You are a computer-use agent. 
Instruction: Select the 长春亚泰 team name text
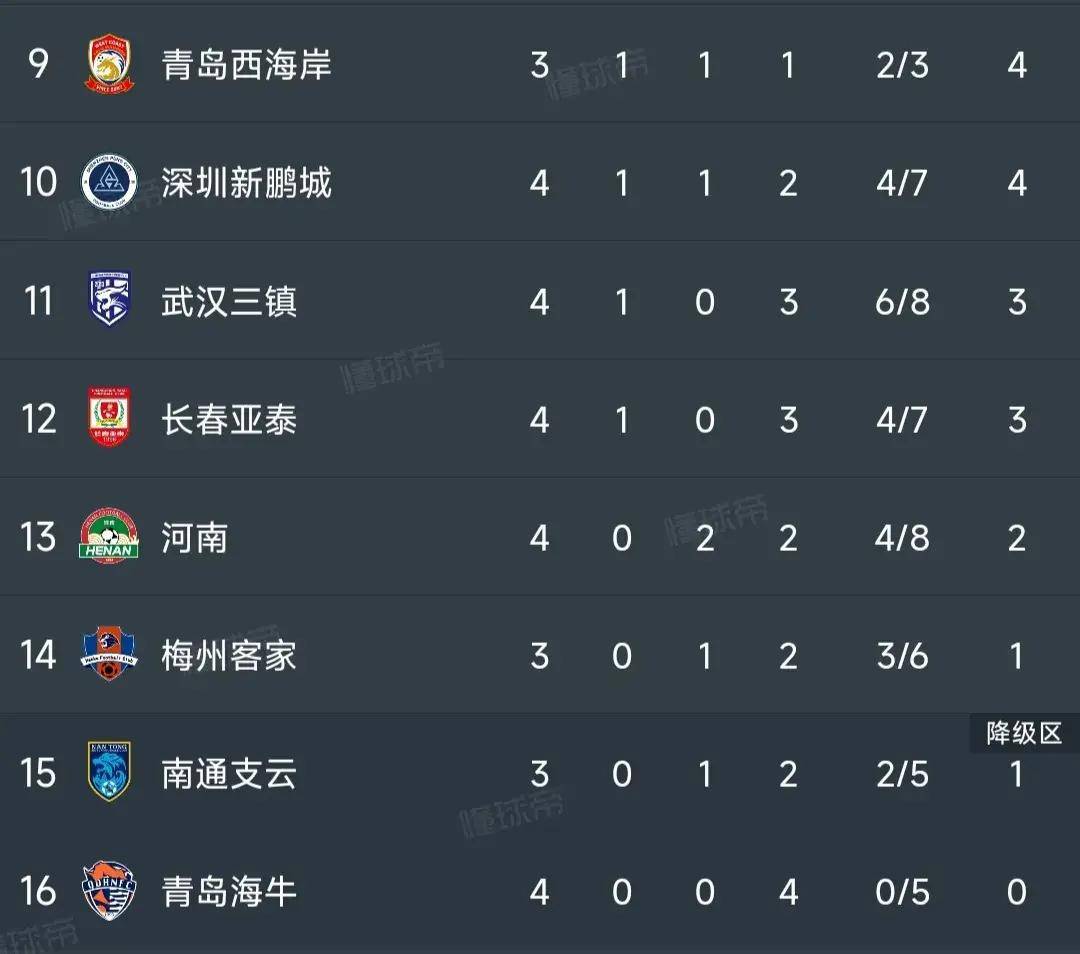pos(229,419)
